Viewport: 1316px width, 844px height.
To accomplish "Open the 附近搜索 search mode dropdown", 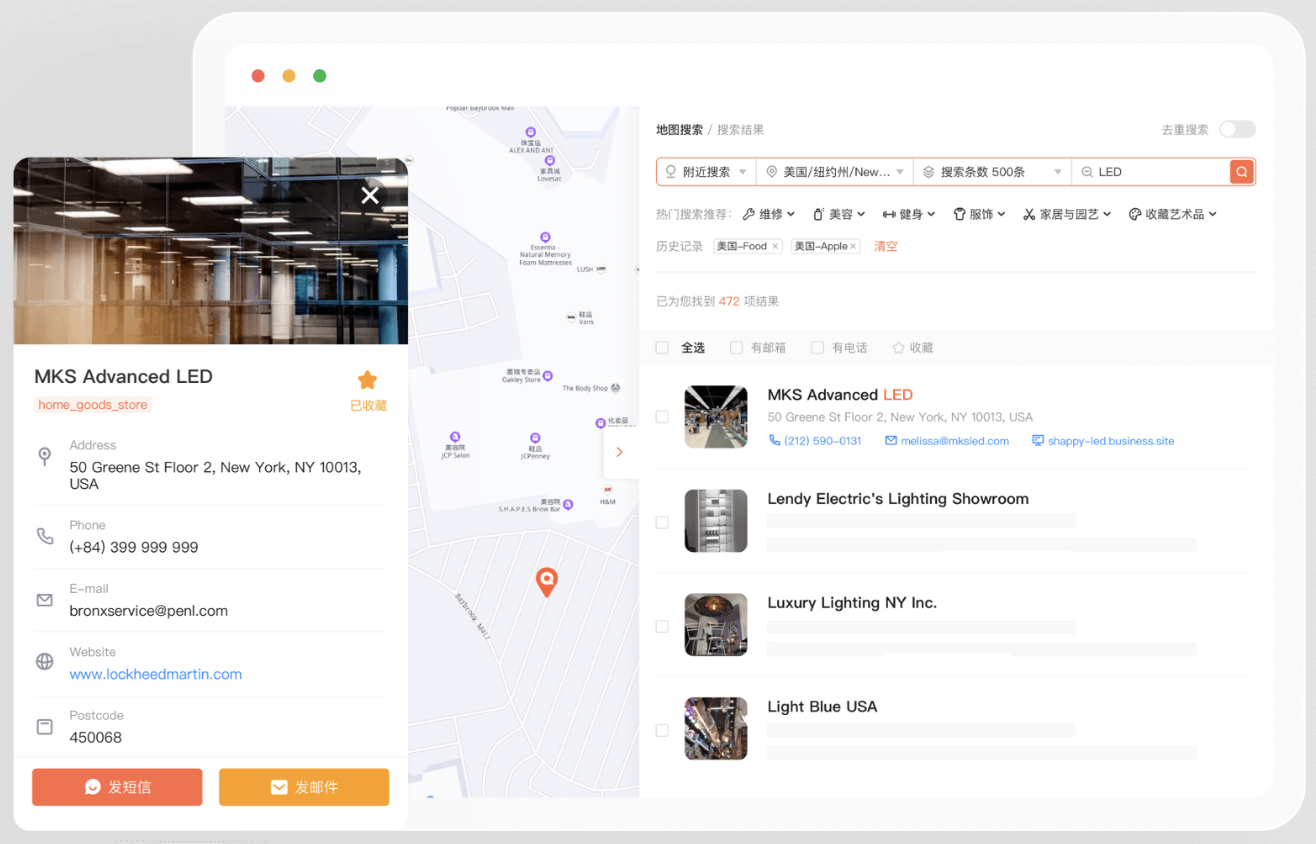I will pyautogui.click(x=706, y=172).
